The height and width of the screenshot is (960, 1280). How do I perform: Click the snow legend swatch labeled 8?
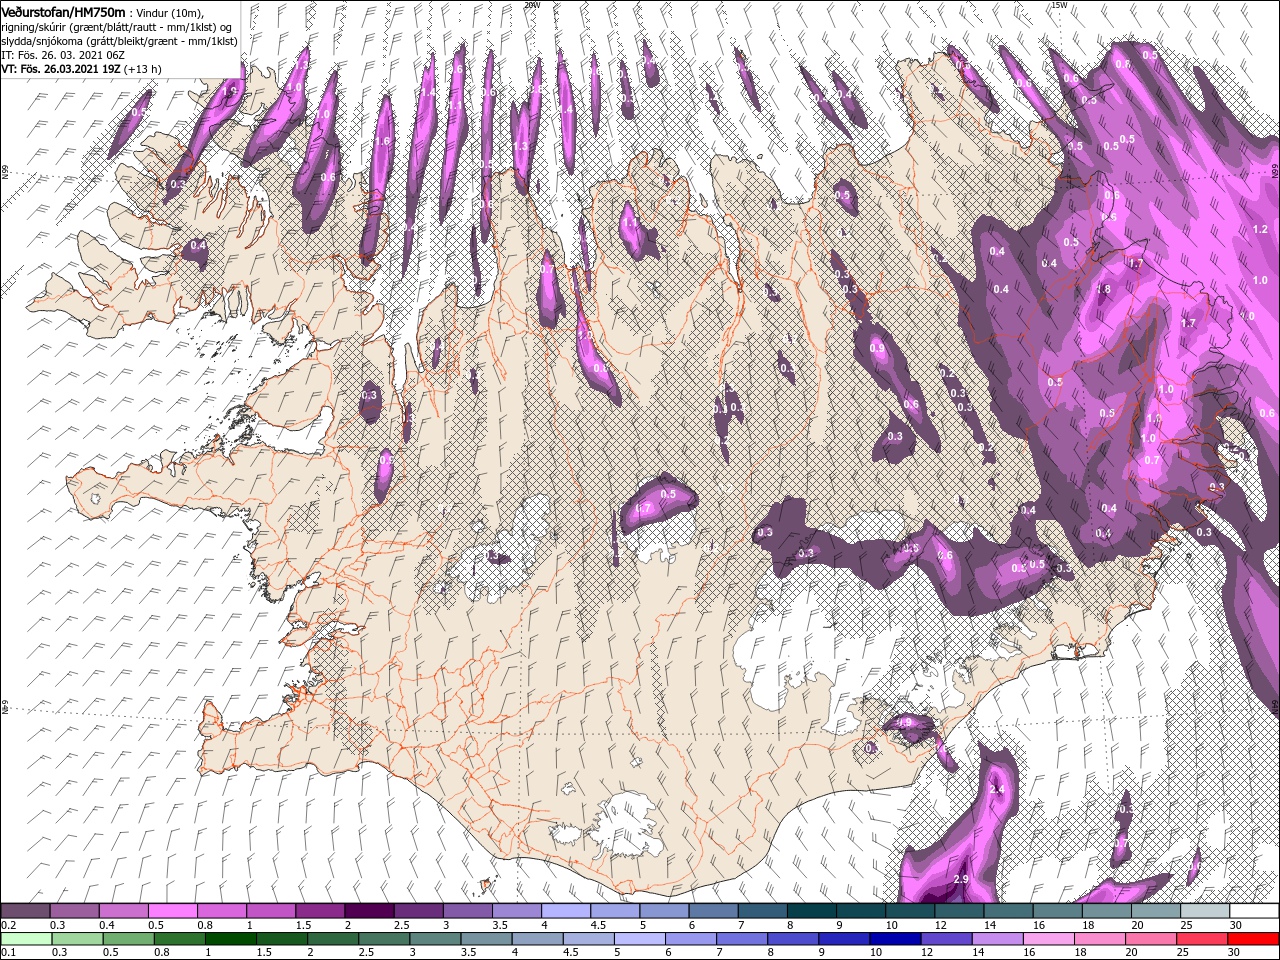[x=810, y=911]
